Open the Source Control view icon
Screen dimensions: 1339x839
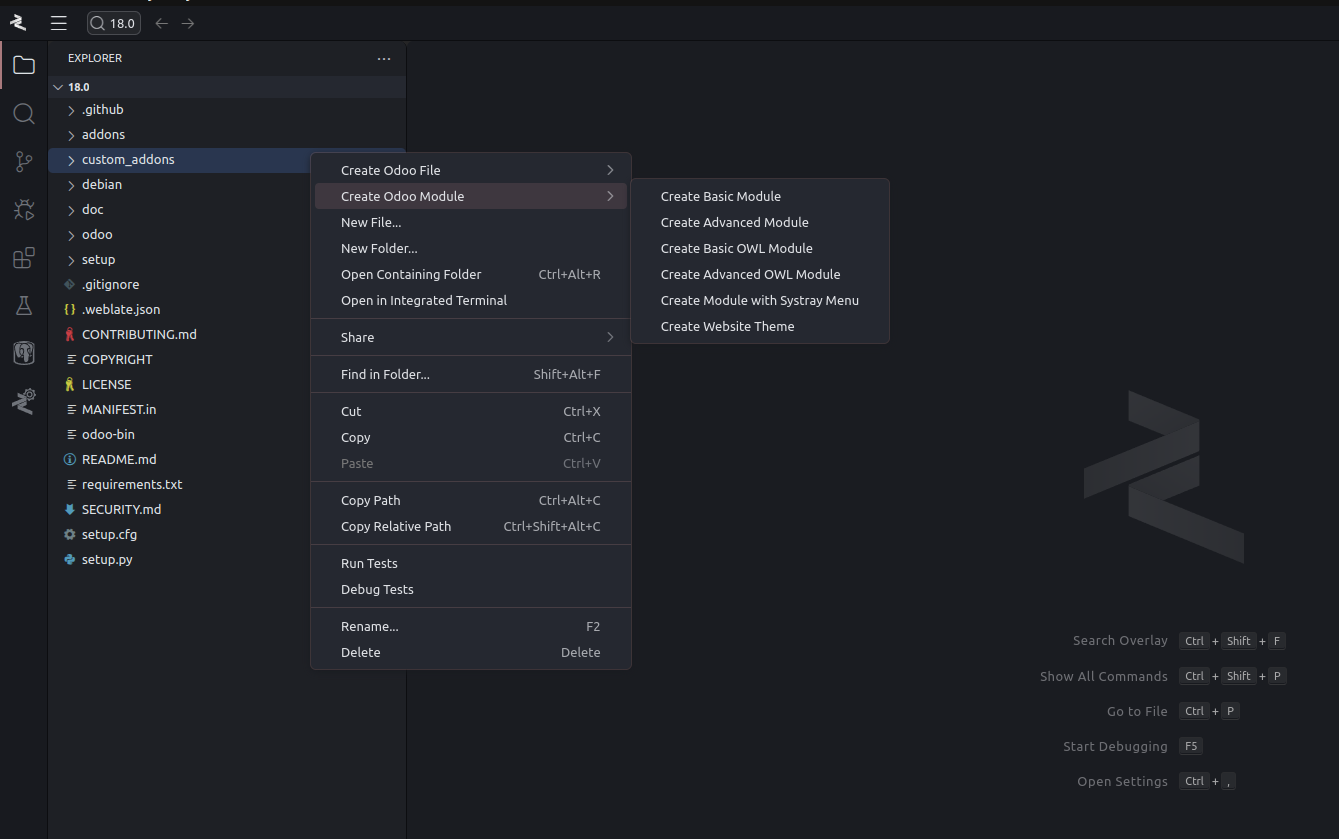(24, 161)
